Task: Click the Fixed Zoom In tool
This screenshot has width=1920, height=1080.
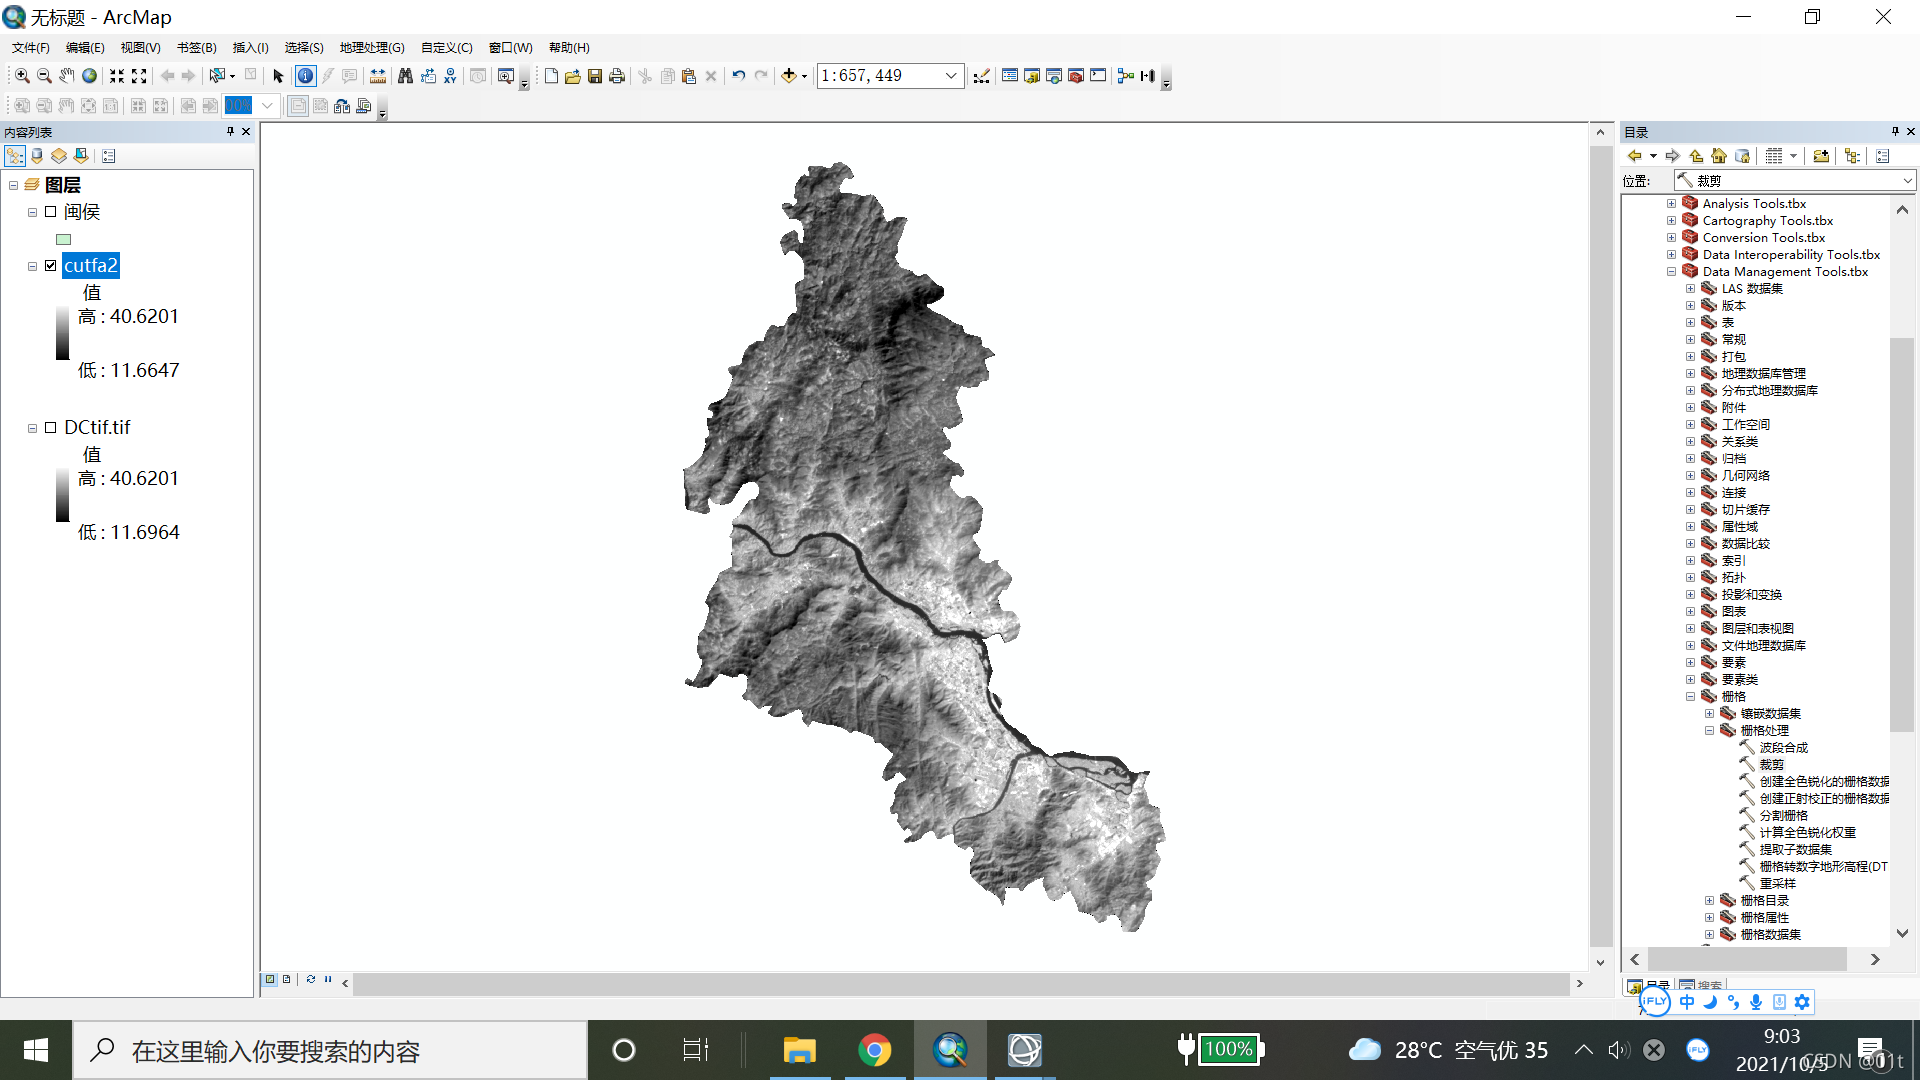Action: coord(117,76)
